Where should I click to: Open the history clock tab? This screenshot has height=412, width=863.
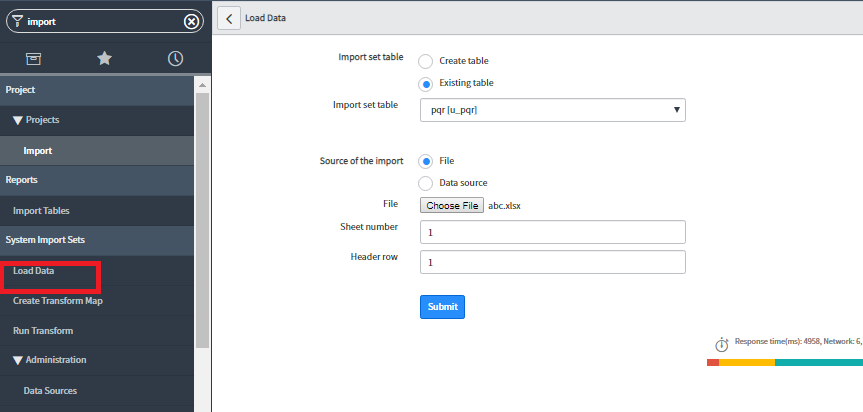(175, 59)
